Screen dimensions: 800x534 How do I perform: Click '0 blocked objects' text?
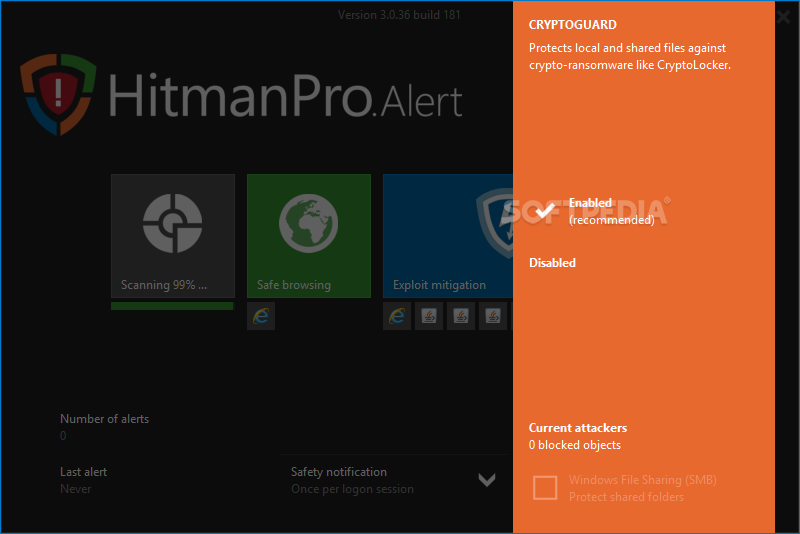(x=574, y=445)
